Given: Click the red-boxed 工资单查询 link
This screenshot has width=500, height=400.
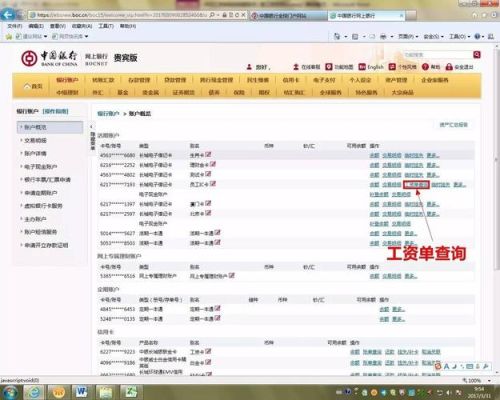Looking at the screenshot, I should [x=416, y=185].
